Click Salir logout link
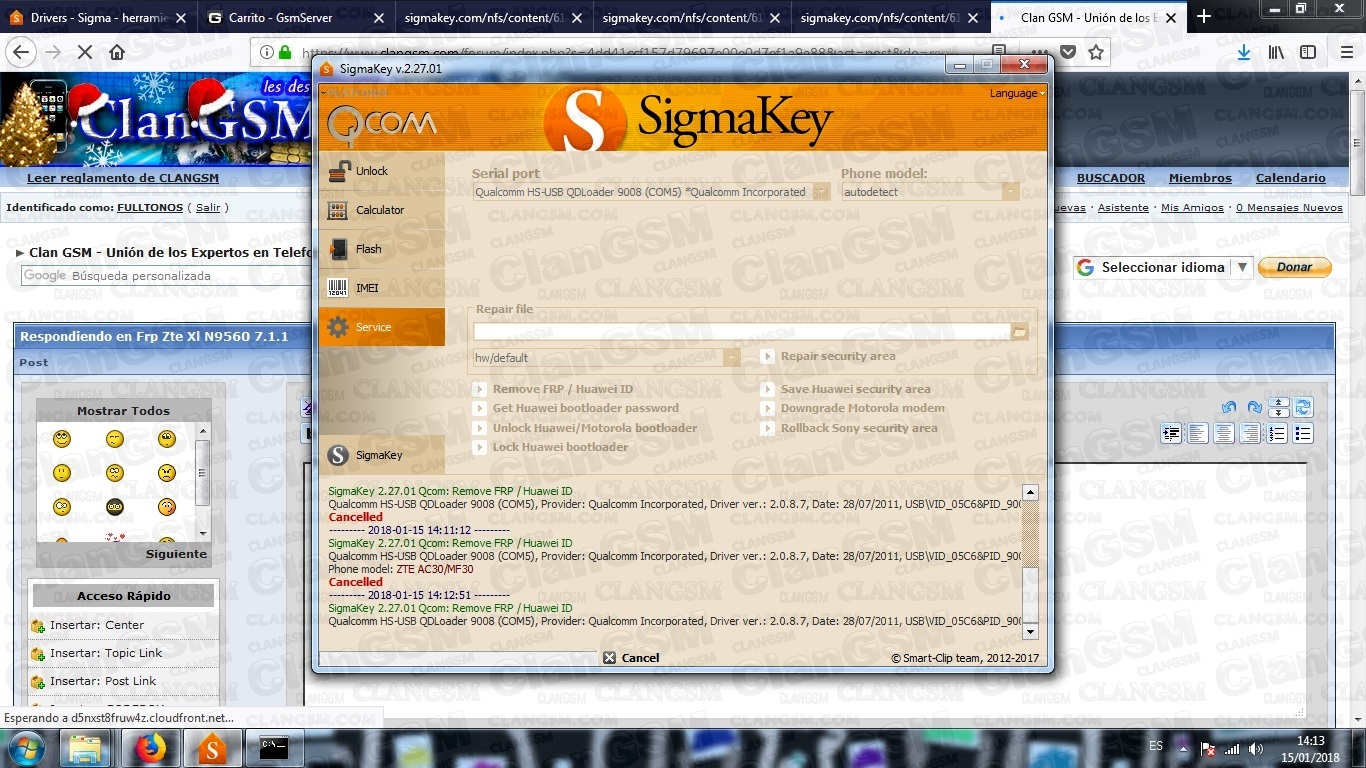Viewport: 1366px width, 768px height. 208,207
